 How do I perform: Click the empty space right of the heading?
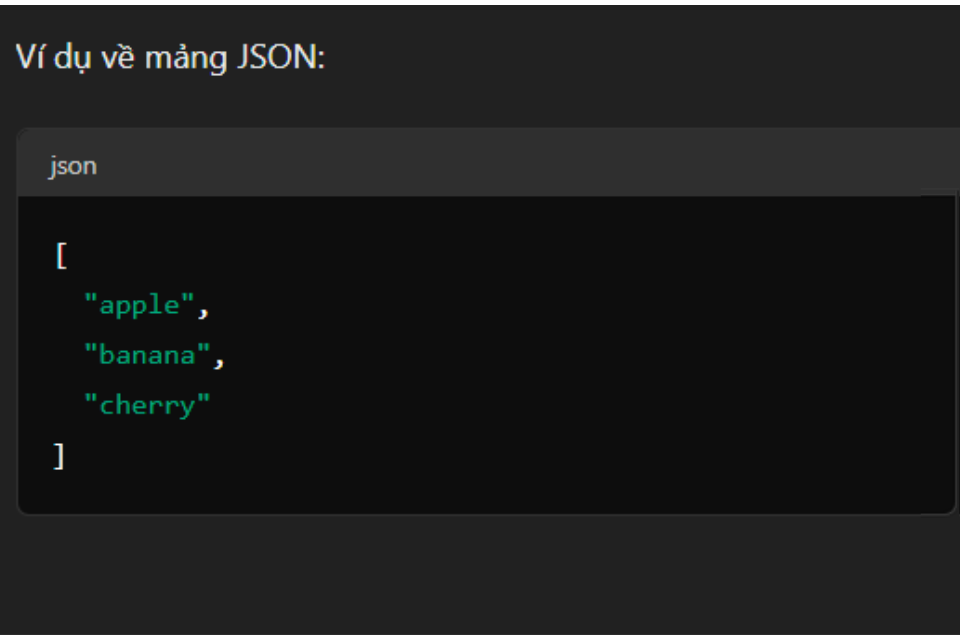tap(640, 57)
